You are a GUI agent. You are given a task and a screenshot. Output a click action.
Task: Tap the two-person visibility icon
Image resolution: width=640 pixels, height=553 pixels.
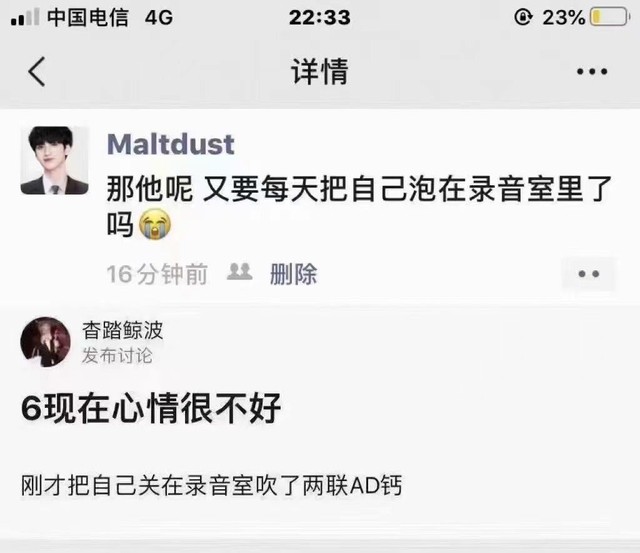(x=240, y=272)
